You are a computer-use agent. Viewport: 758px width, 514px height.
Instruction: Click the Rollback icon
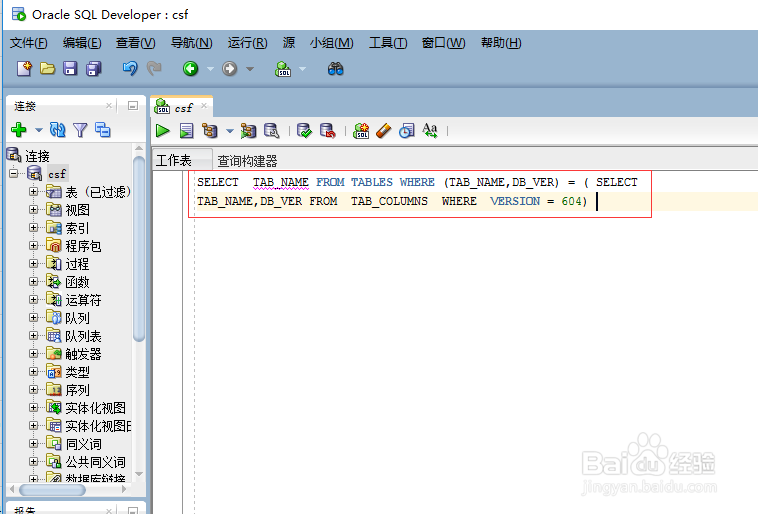pos(327,131)
